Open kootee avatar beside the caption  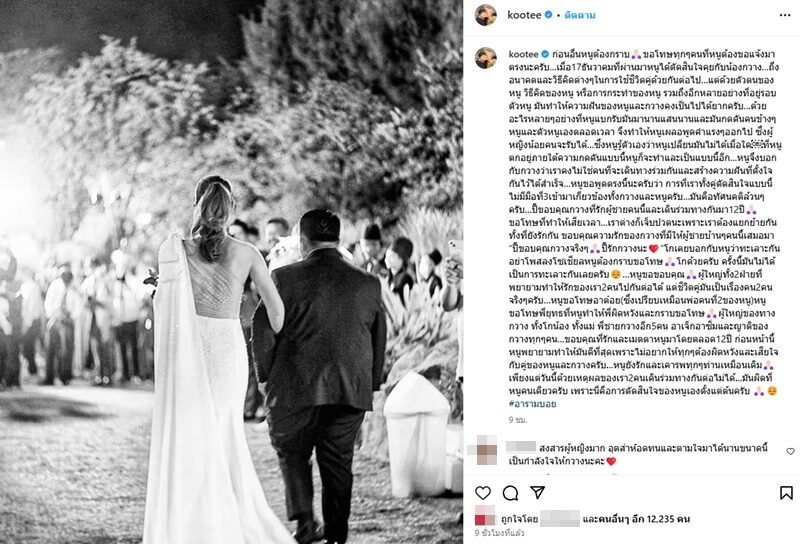click(486, 58)
